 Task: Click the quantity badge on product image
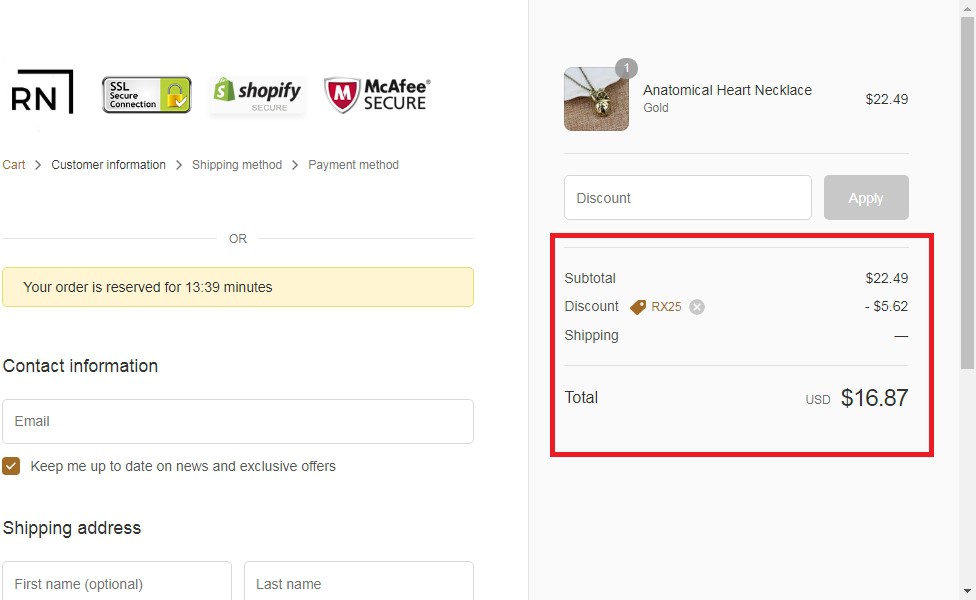[x=626, y=69]
